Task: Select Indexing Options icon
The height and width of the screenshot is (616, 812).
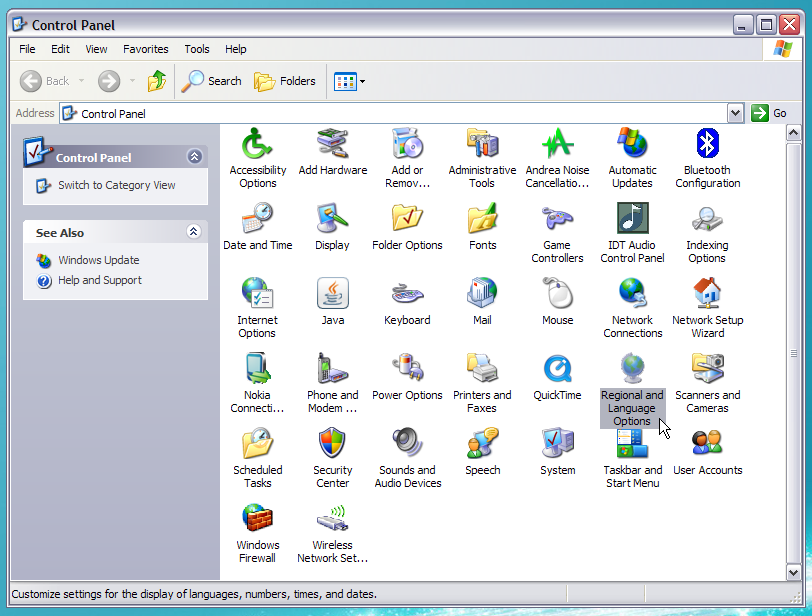Action: click(x=707, y=218)
